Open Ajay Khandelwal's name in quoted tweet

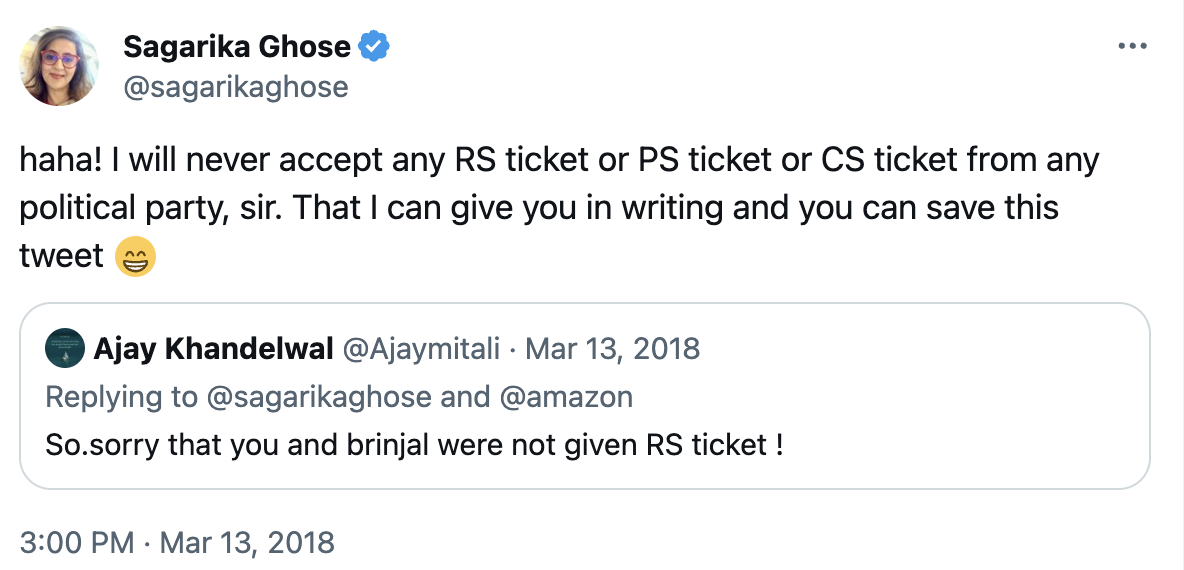pos(213,349)
